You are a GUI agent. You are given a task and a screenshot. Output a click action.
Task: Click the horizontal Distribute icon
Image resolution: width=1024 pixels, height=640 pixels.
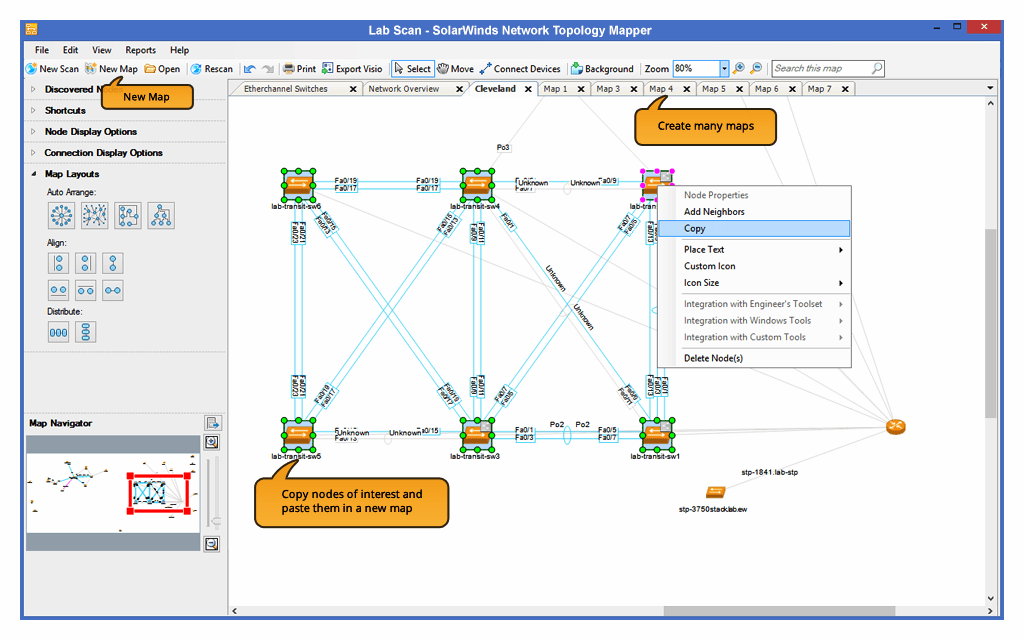(x=58, y=331)
